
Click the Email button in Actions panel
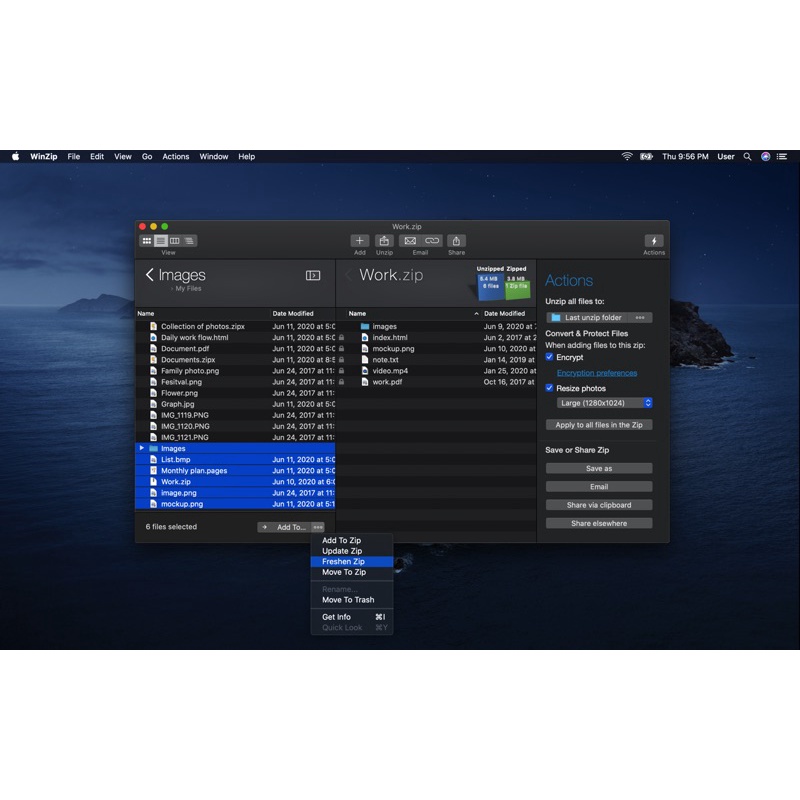pos(598,487)
